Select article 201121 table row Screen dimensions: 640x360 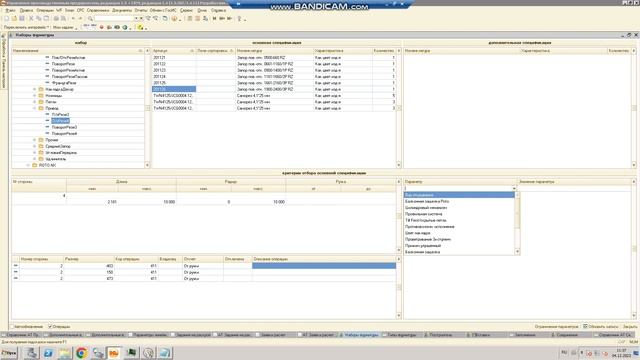pos(274,58)
